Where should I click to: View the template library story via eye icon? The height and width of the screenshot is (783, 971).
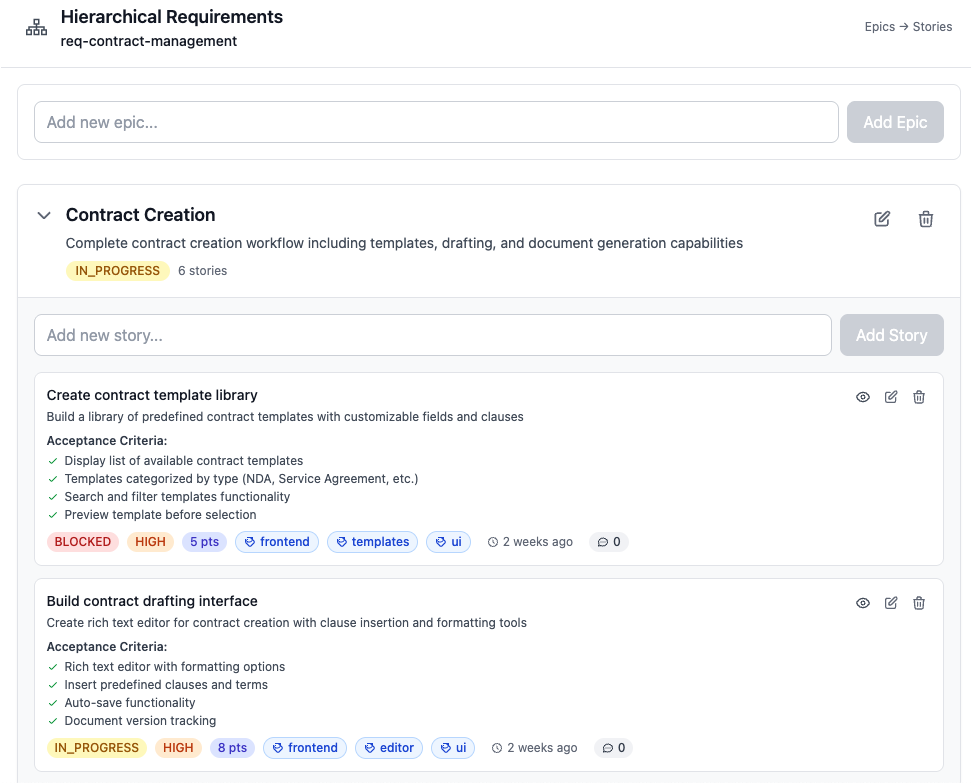coord(862,397)
